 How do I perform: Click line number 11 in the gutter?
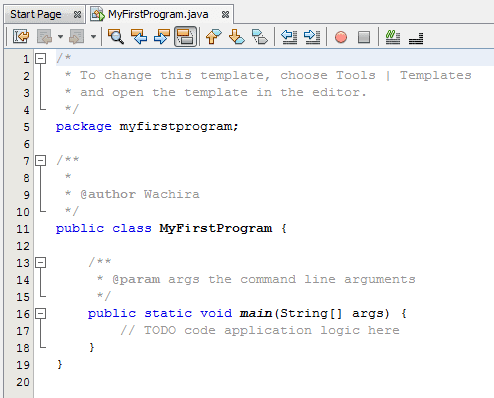[x=23, y=229]
